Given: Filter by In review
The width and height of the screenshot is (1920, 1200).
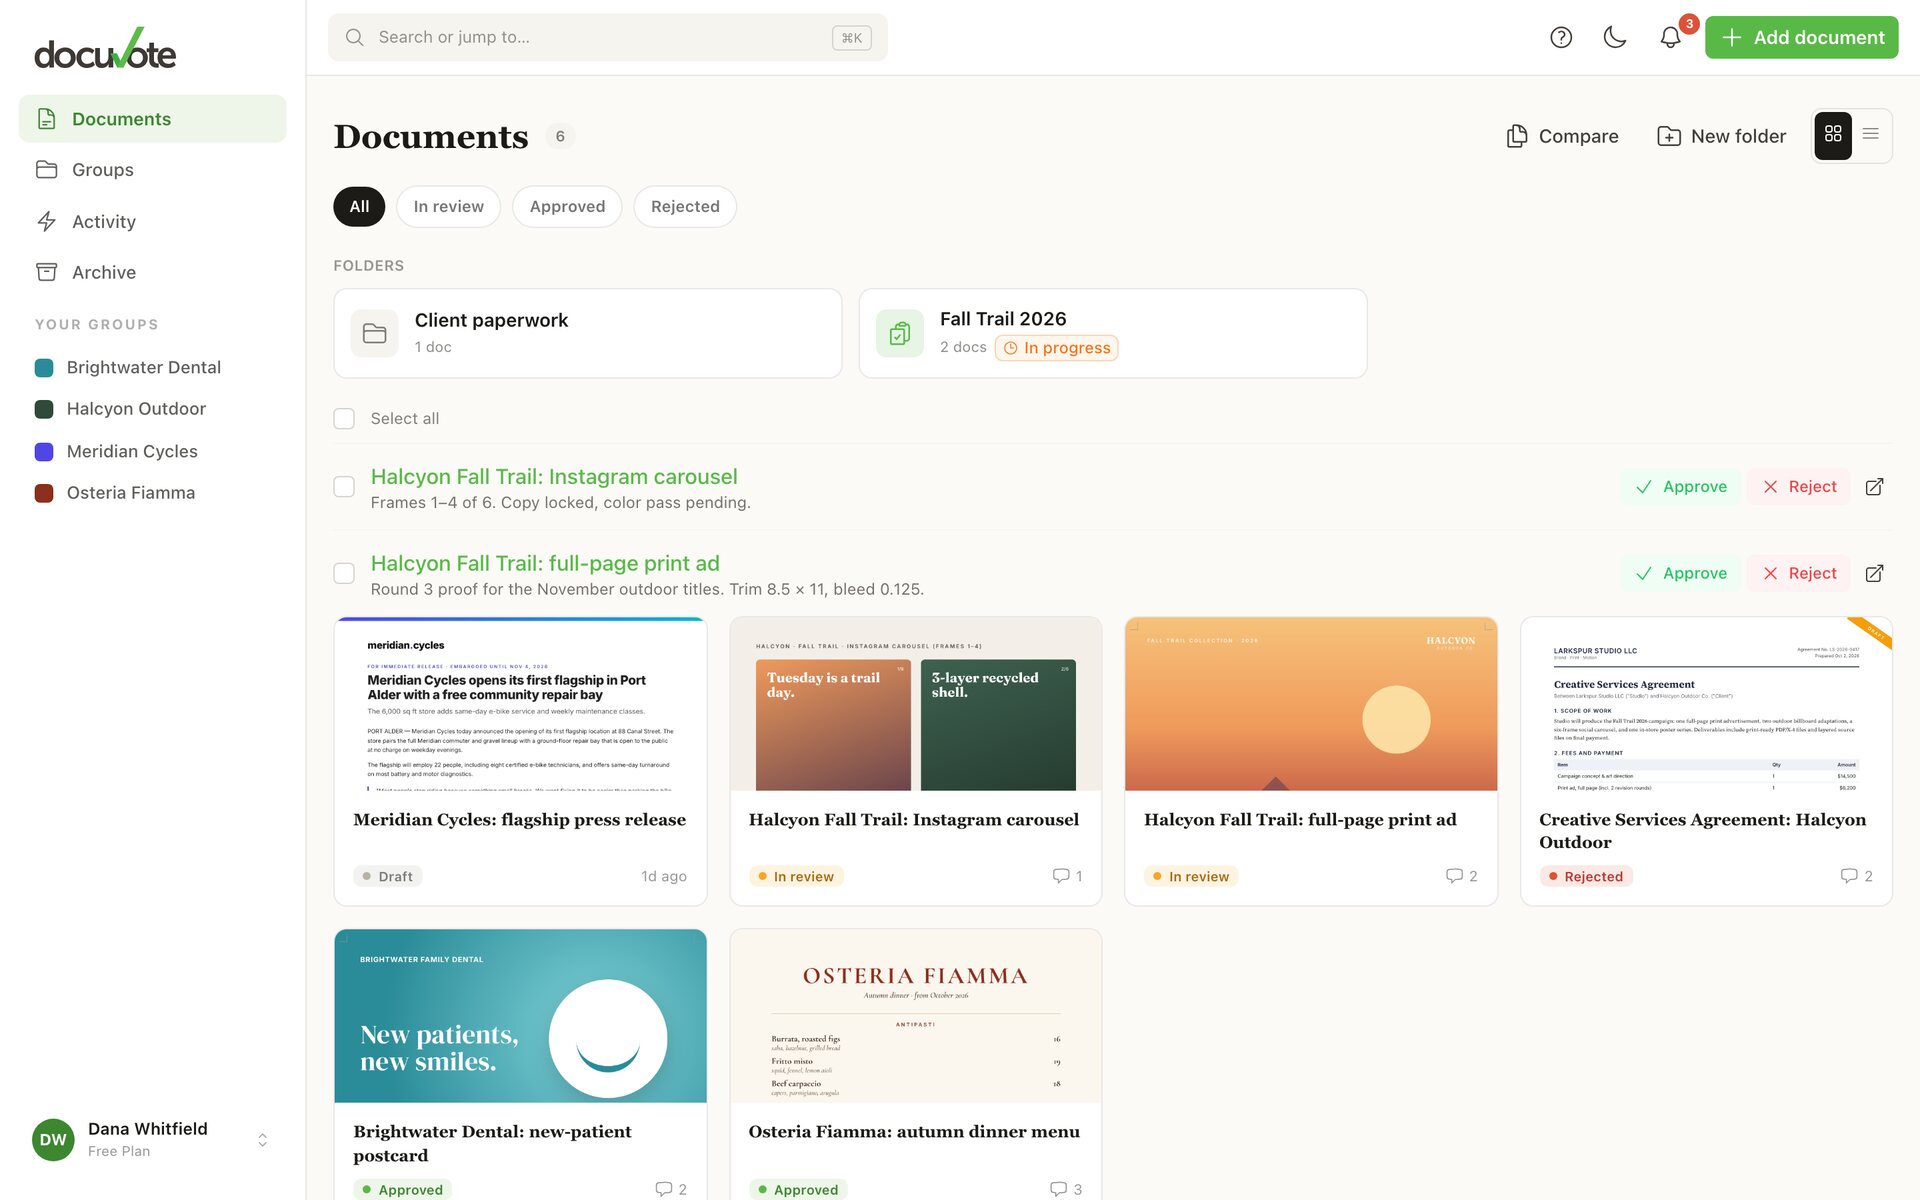Looking at the screenshot, I should tap(448, 206).
